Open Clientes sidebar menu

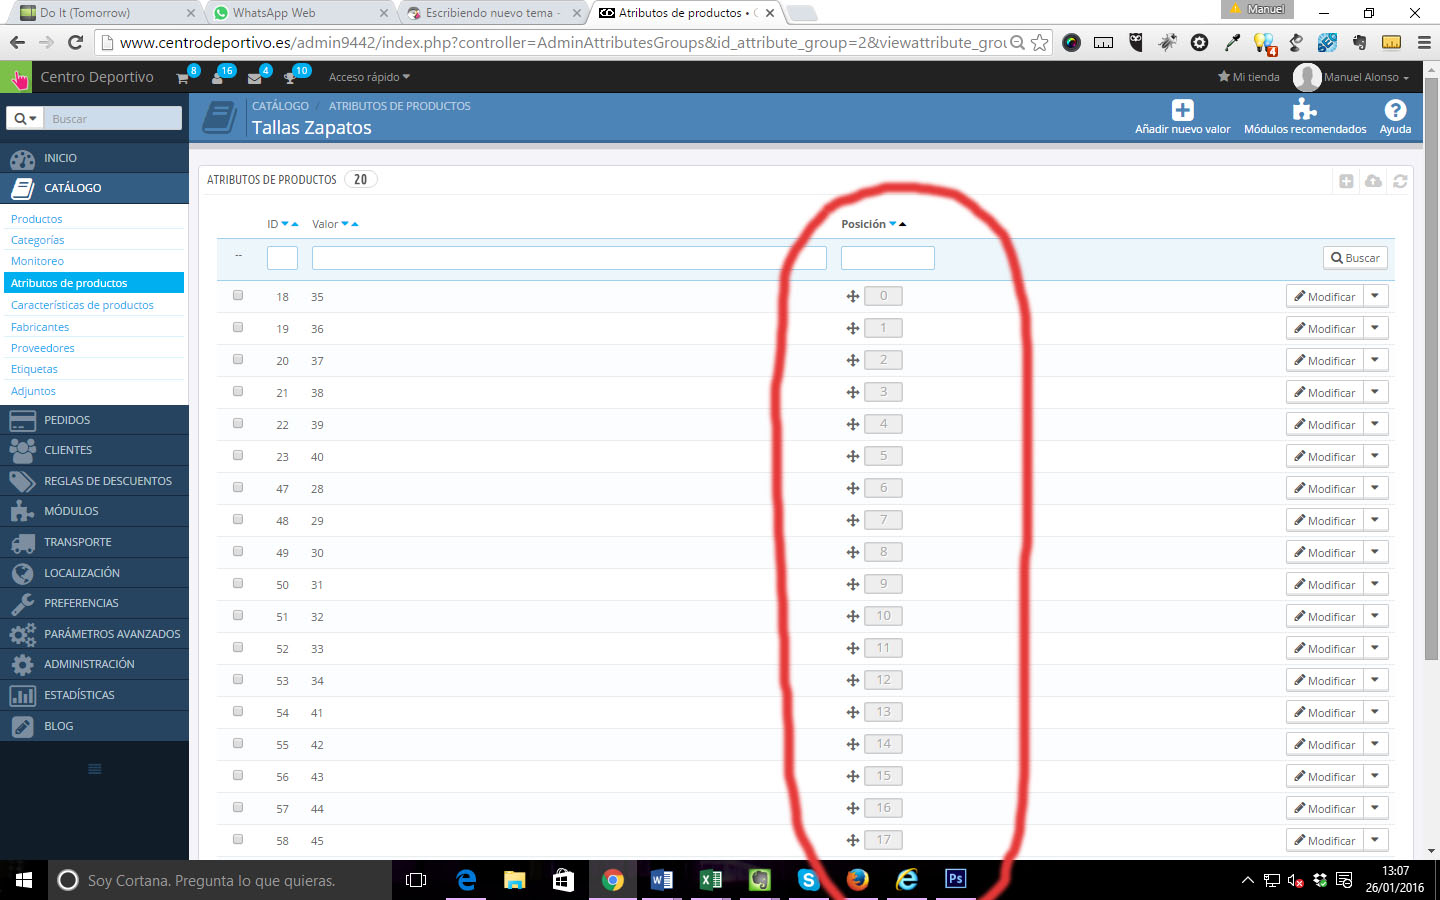point(94,450)
